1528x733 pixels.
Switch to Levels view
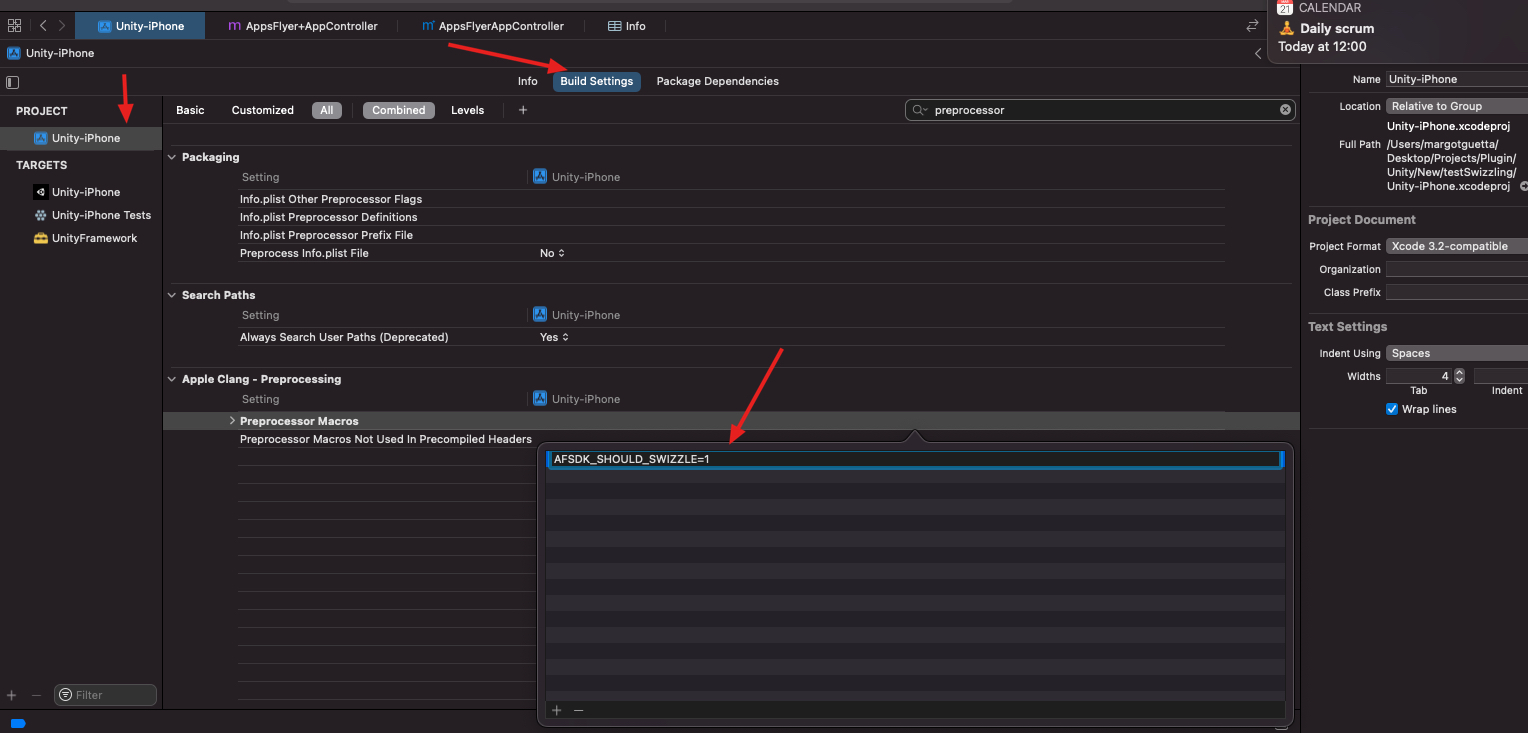(467, 110)
